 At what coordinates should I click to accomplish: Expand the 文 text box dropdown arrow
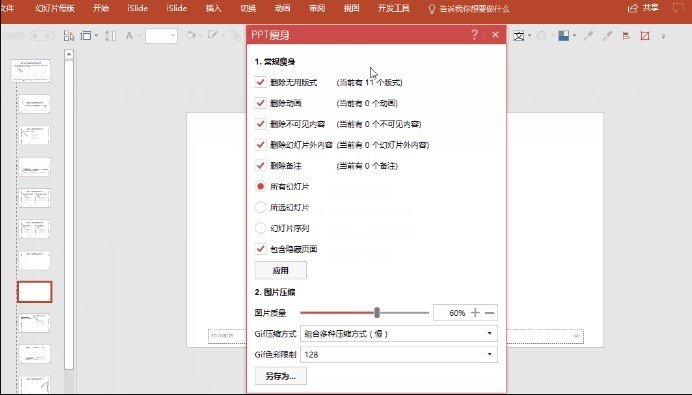pyautogui.click(x=530, y=36)
